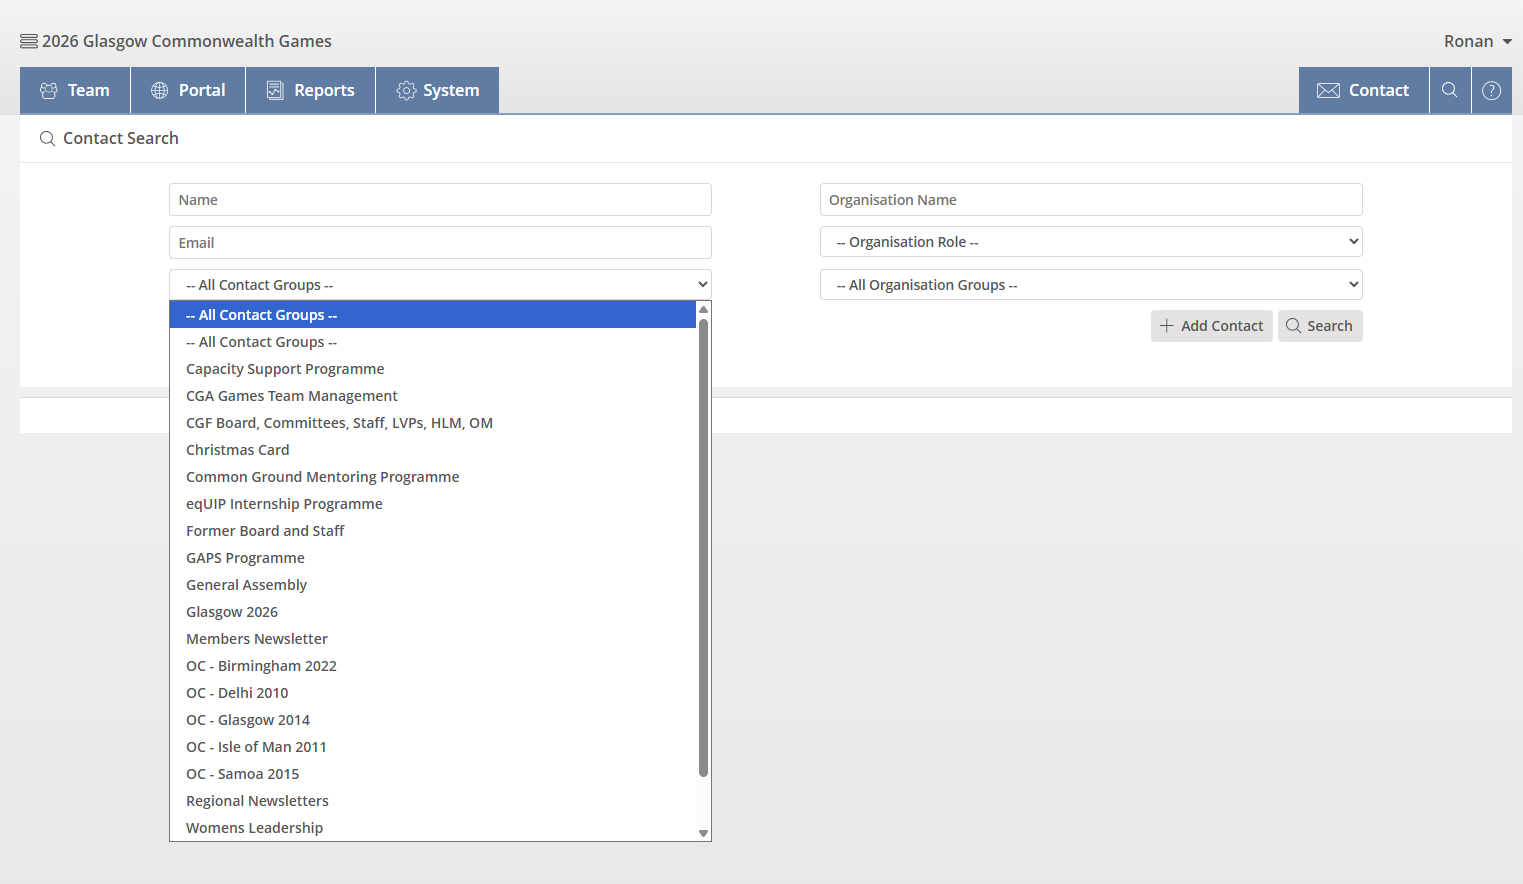
Task: Open the Team navigation tab
Action: (x=75, y=90)
